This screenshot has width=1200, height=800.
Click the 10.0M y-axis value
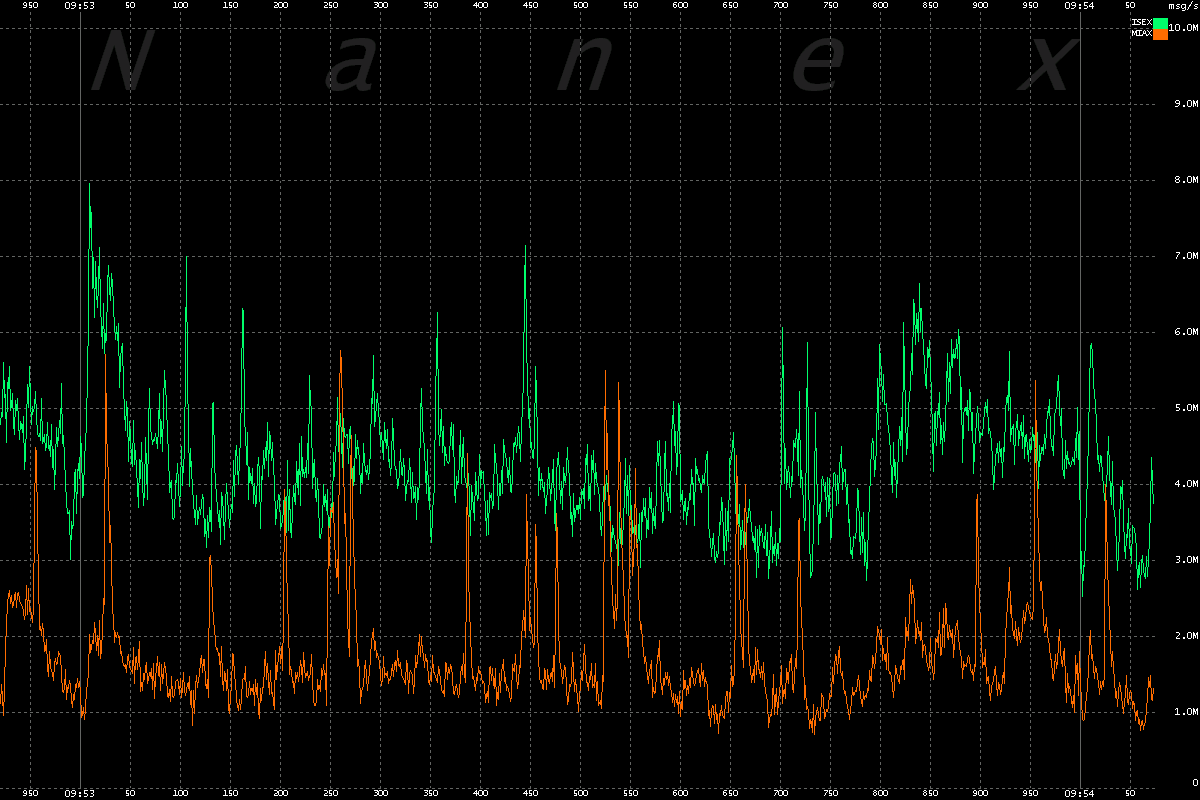coord(1184,28)
